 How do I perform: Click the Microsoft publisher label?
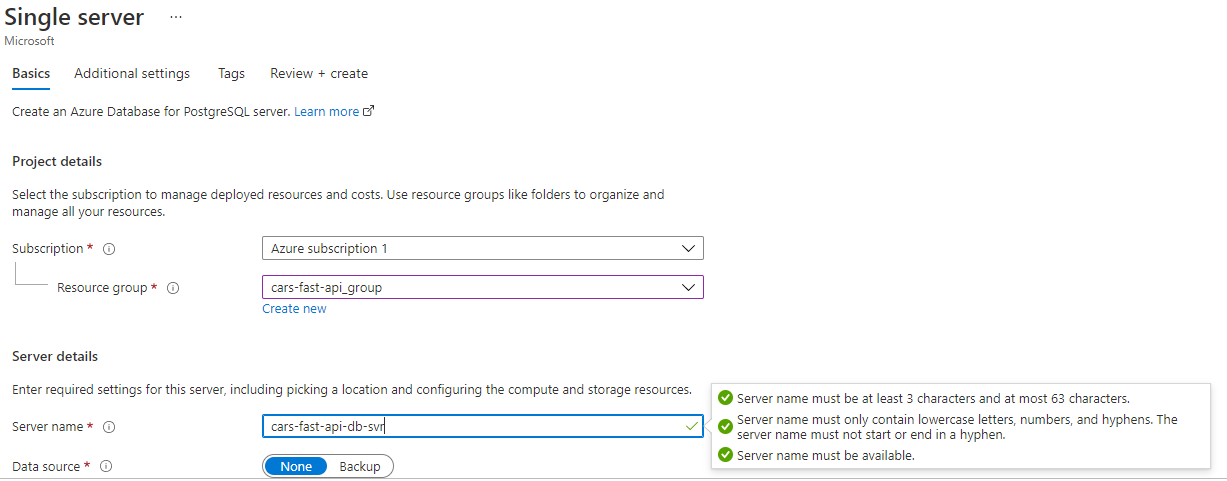[x=29, y=41]
